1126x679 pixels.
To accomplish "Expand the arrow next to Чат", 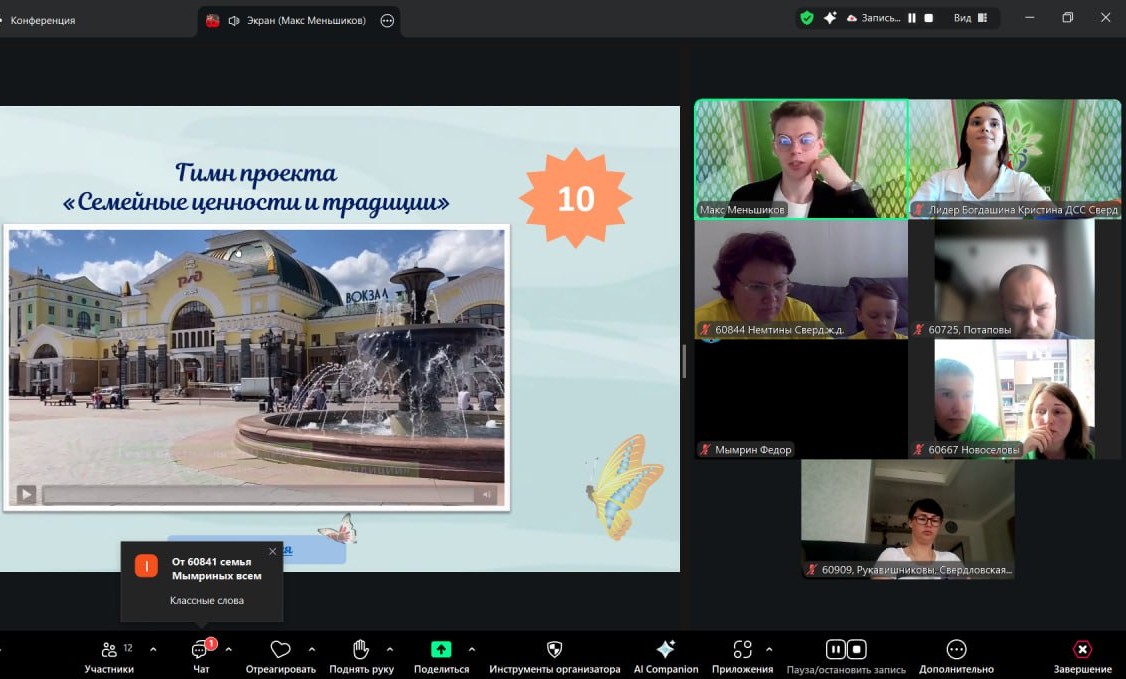I will pos(228,649).
